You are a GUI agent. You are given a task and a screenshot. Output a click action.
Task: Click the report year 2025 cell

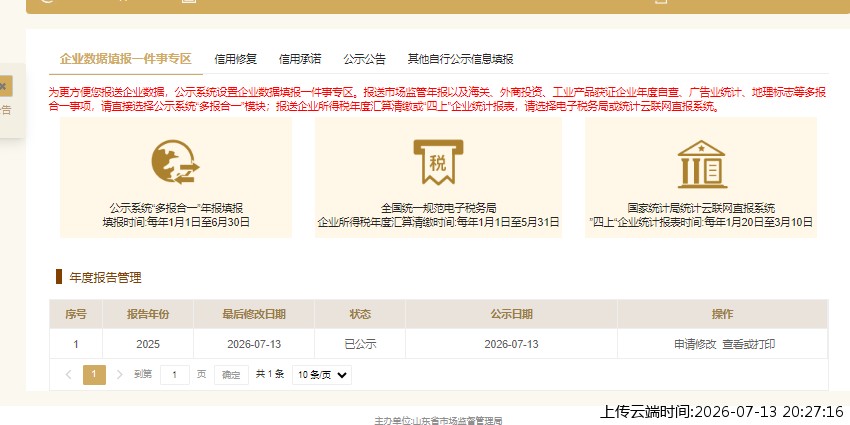tap(148, 344)
